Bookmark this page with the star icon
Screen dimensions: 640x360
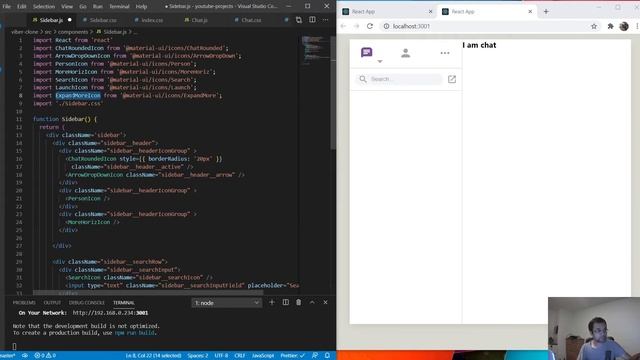pos(594,26)
